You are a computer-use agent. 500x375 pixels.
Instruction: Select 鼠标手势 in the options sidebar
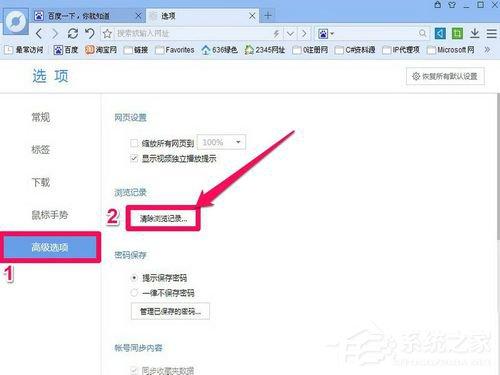coord(50,215)
